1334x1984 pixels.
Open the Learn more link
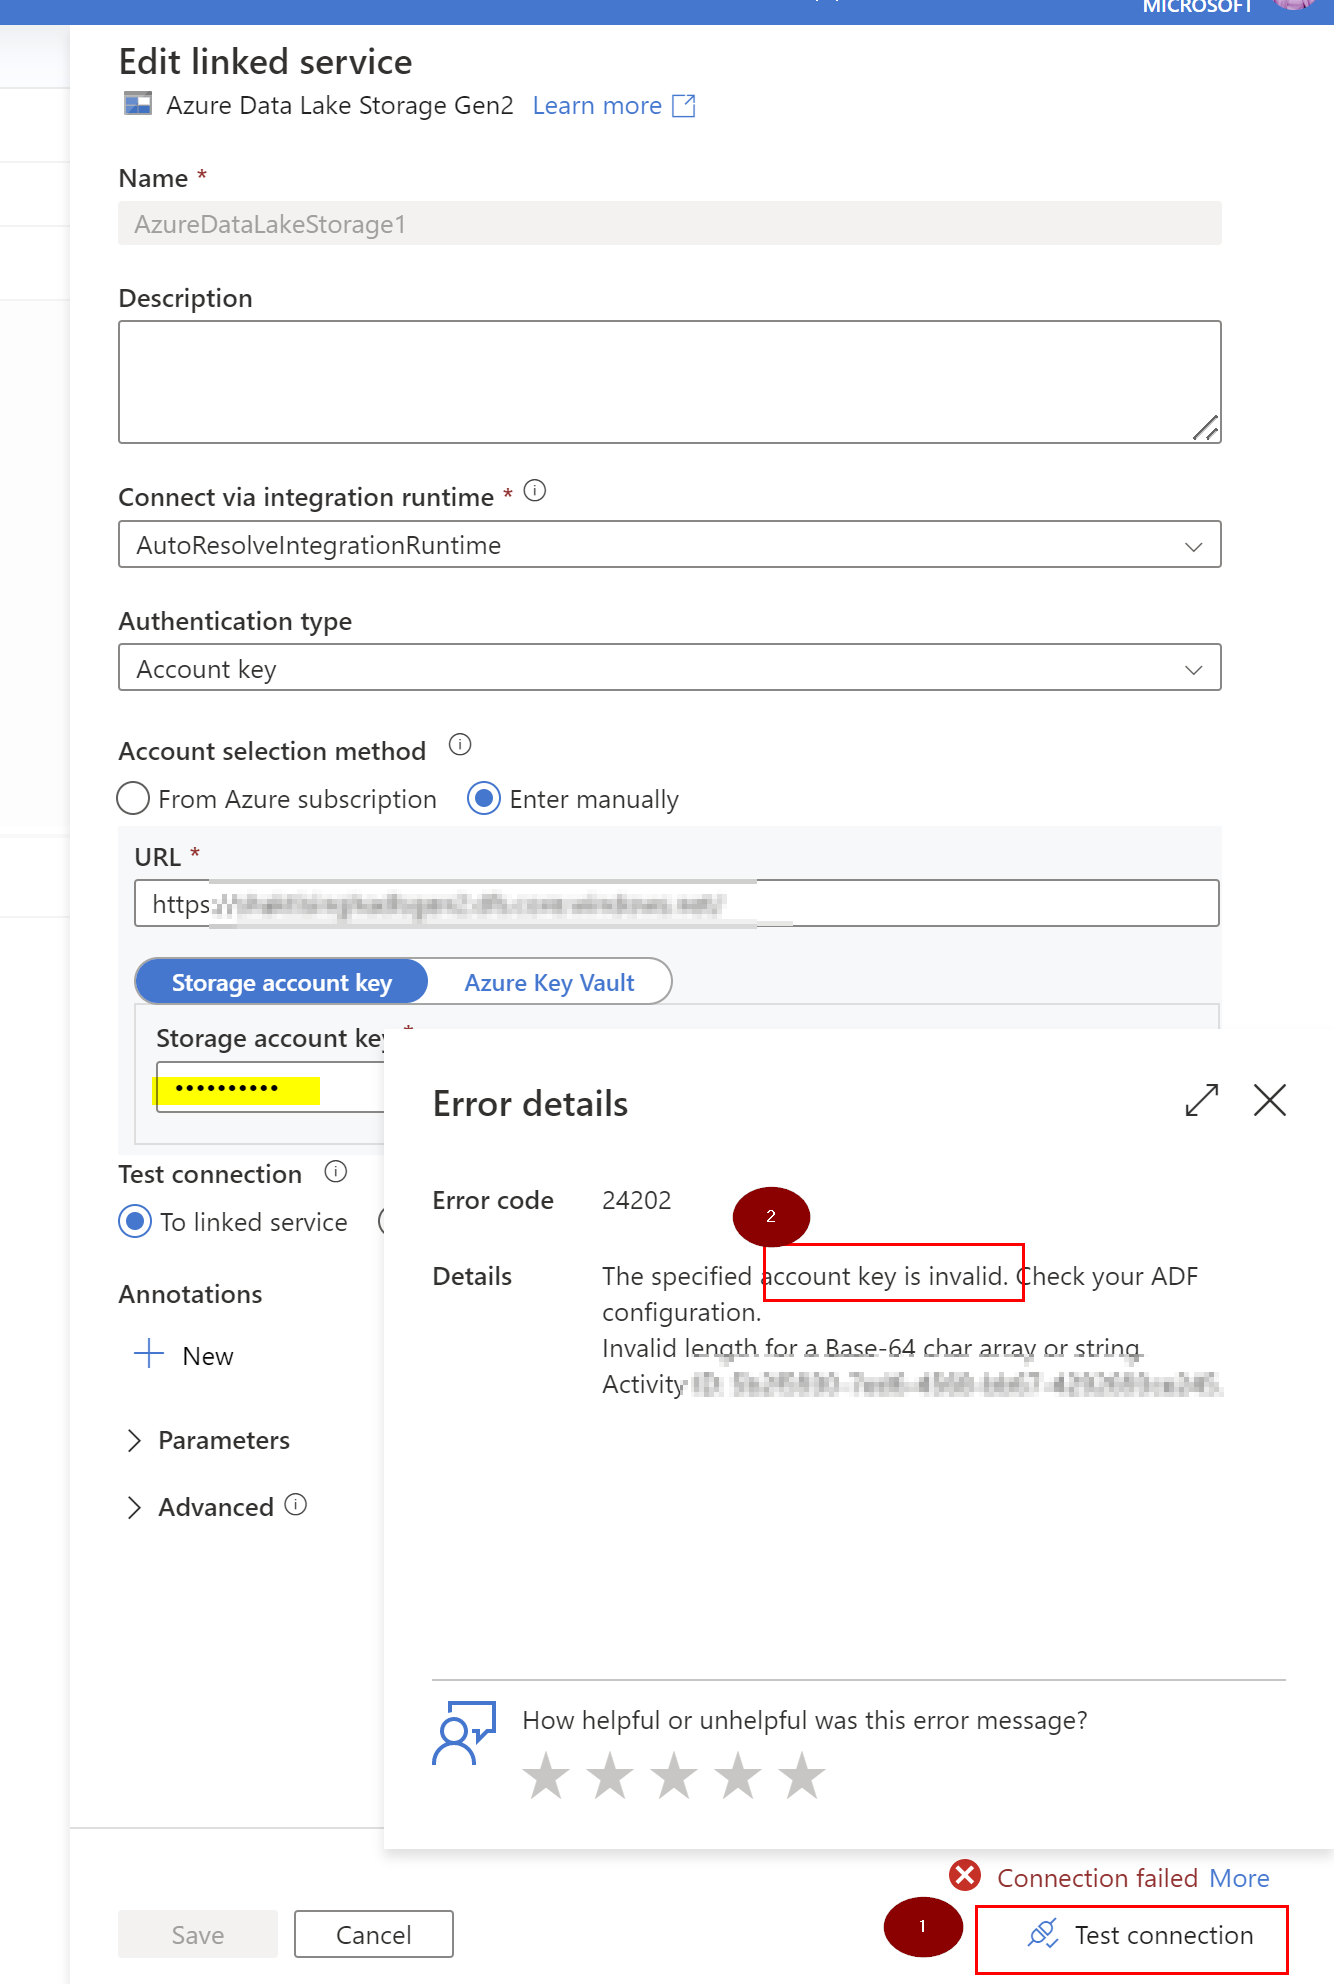click(597, 106)
